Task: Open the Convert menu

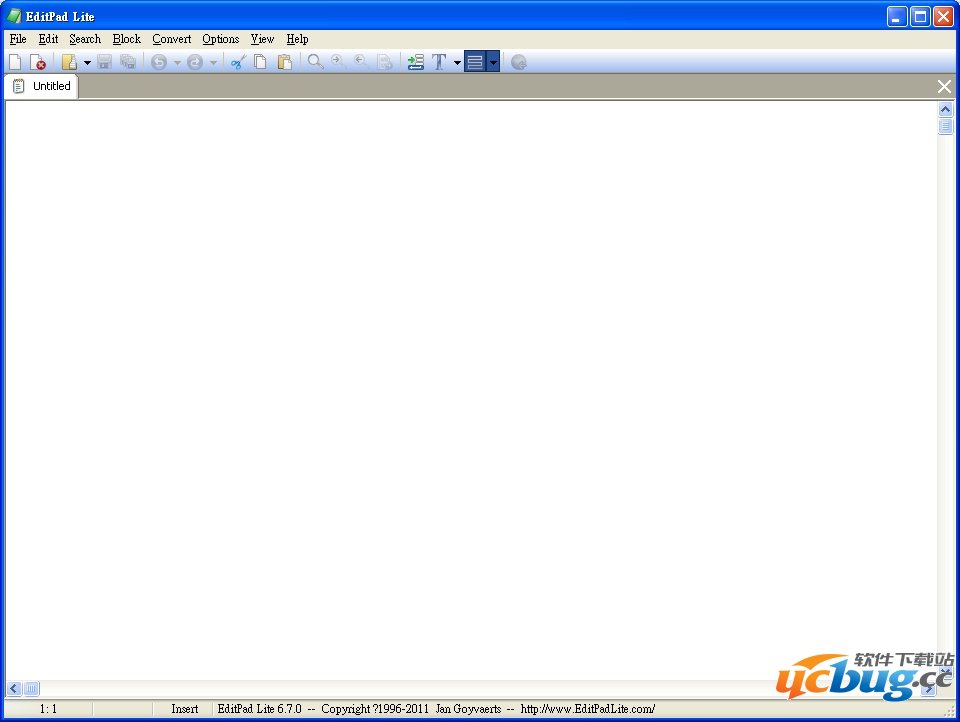Action: click(x=171, y=39)
